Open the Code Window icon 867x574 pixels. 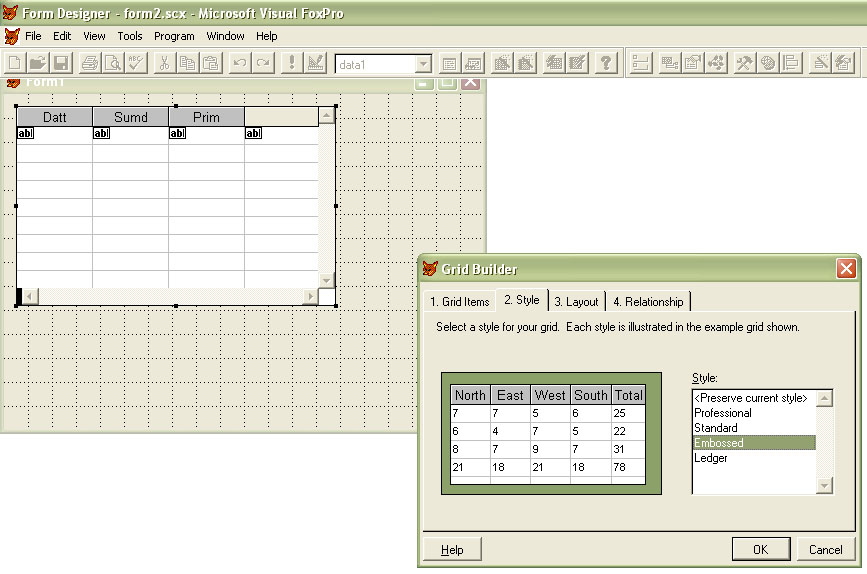715,63
